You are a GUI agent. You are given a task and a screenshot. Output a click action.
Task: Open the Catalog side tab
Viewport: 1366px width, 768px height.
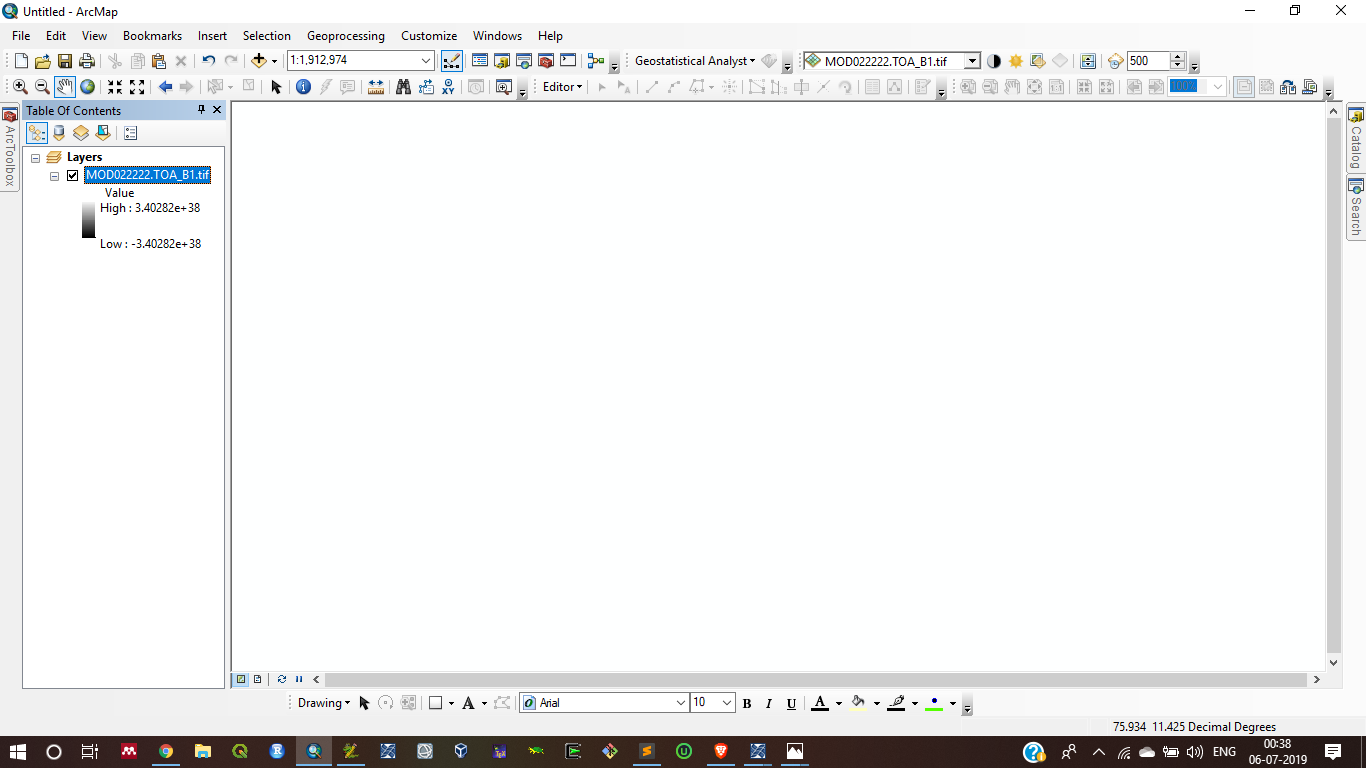1356,138
